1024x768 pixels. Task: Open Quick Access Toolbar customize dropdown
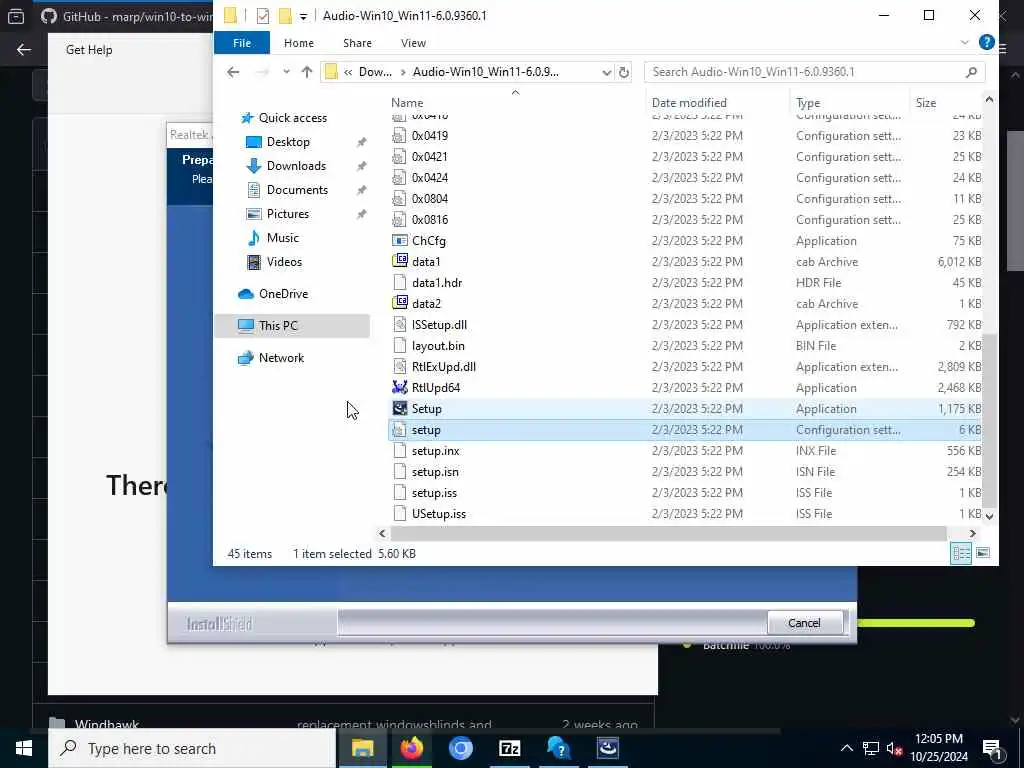click(x=303, y=16)
